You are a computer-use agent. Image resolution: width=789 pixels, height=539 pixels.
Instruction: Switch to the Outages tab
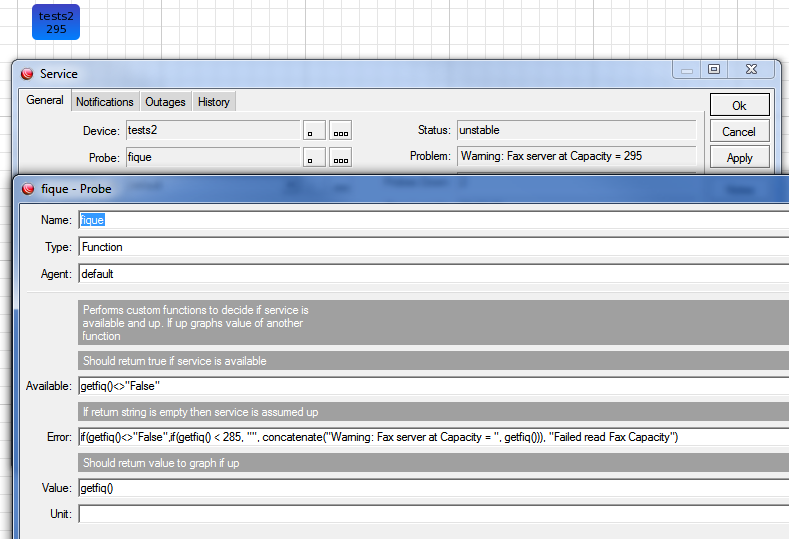coord(165,102)
